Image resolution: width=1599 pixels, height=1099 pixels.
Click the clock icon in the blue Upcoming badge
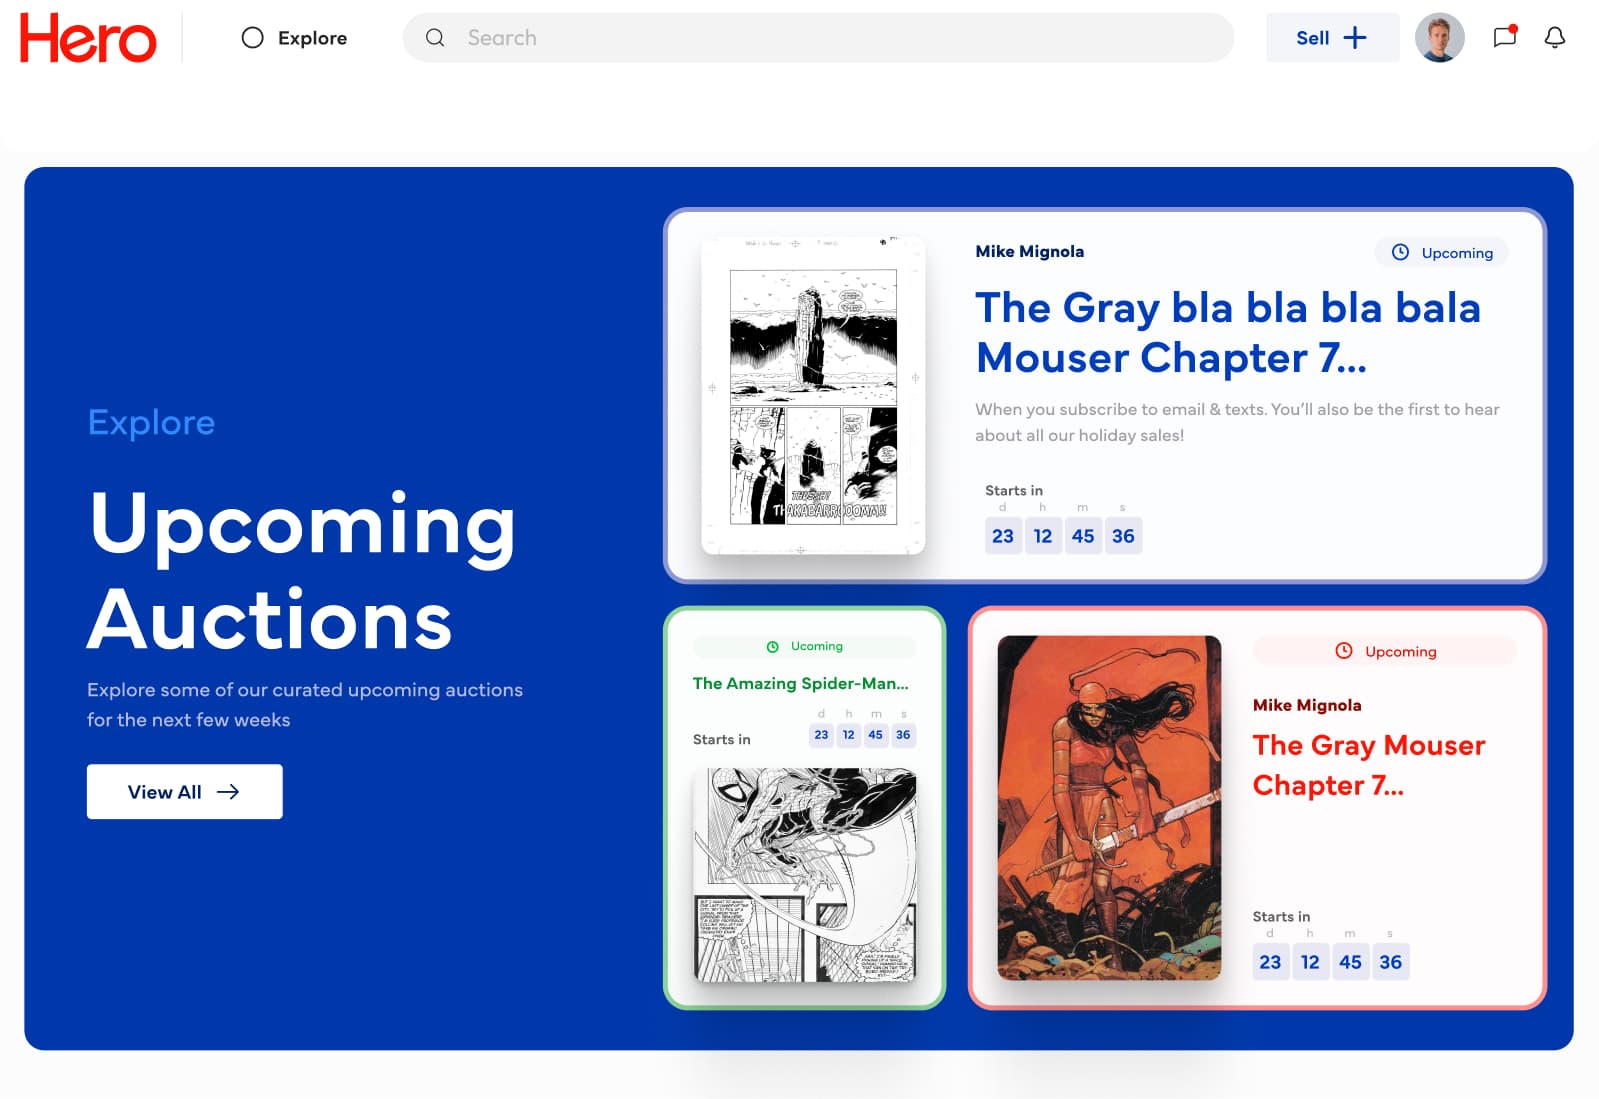pos(1401,253)
